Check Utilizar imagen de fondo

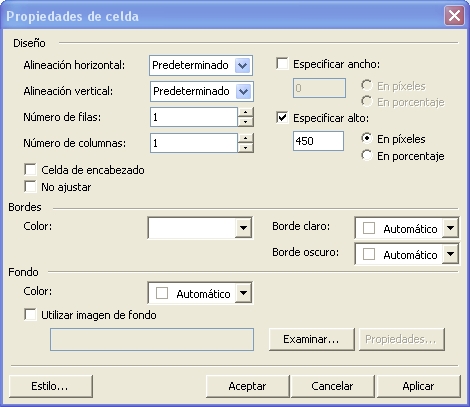[x=30, y=314]
